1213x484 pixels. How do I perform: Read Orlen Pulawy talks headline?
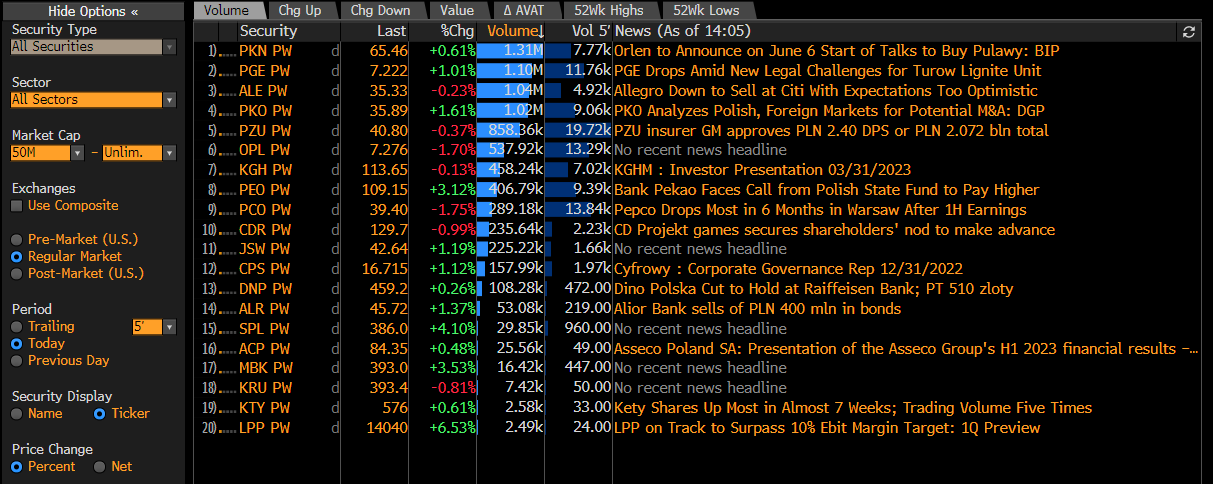coord(836,50)
